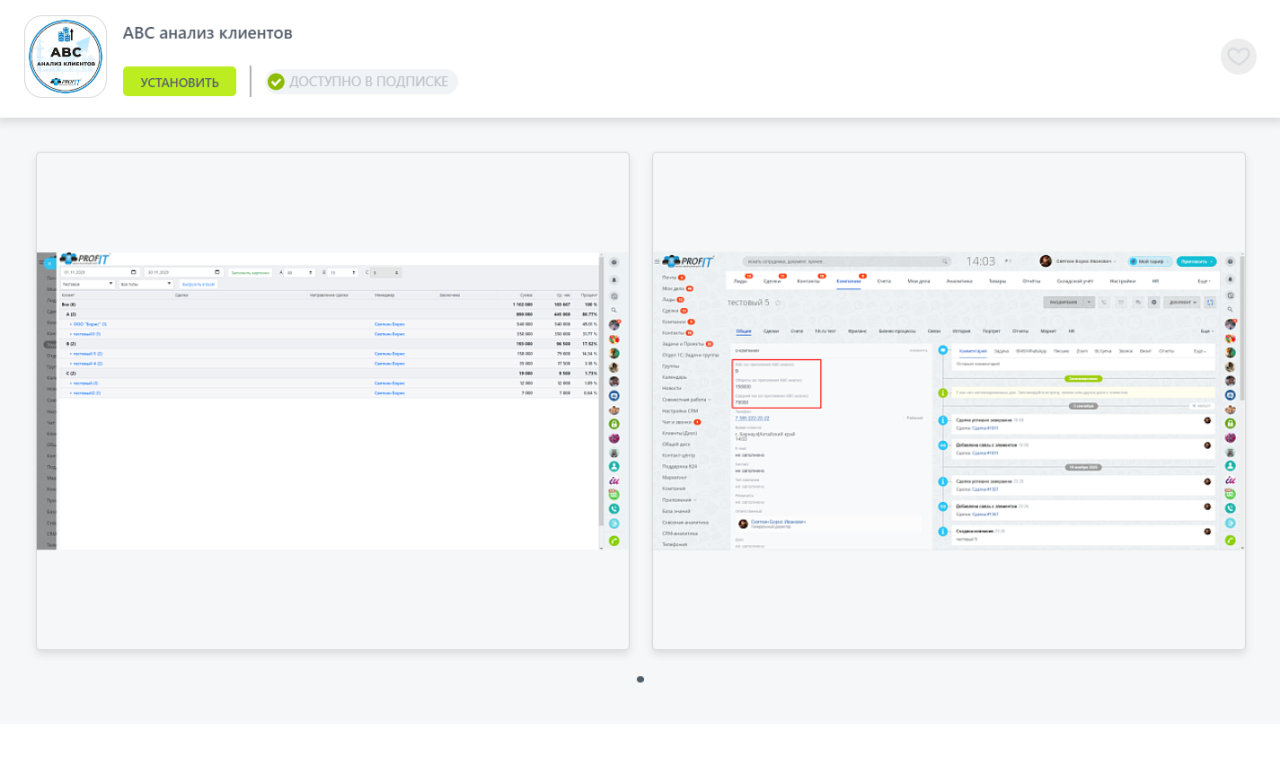Click the blue clock icon beside "Сделка успешно завершена"
The image size is (1280, 775).
[x=942, y=420]
